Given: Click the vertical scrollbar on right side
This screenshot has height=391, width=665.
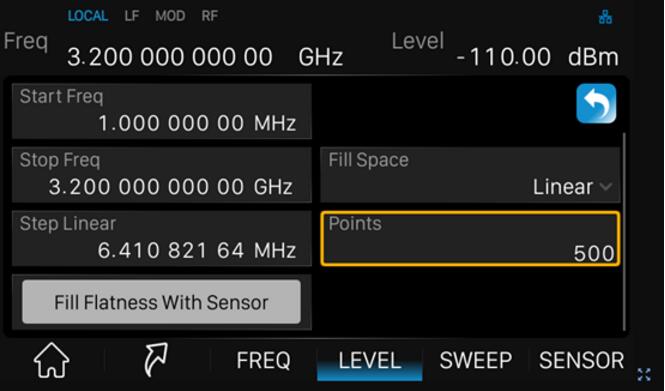Looking at the screenshot, I should pyautogui.click(x=624, y=231).
